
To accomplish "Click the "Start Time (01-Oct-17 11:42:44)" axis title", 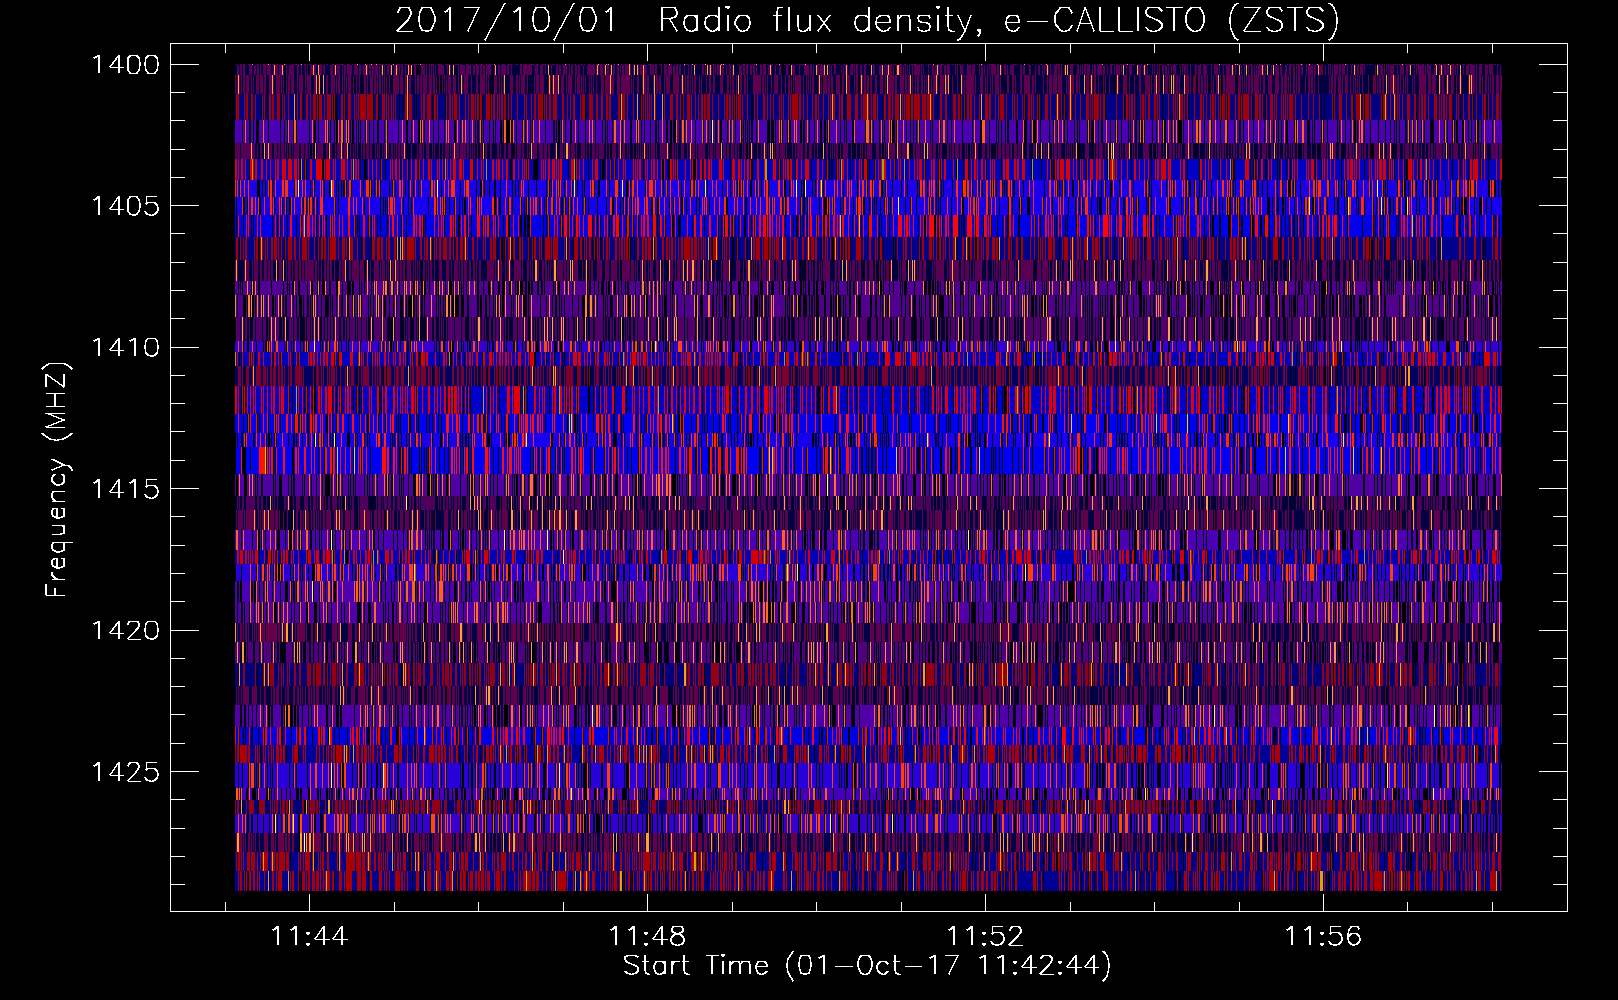I will (867, 966).
